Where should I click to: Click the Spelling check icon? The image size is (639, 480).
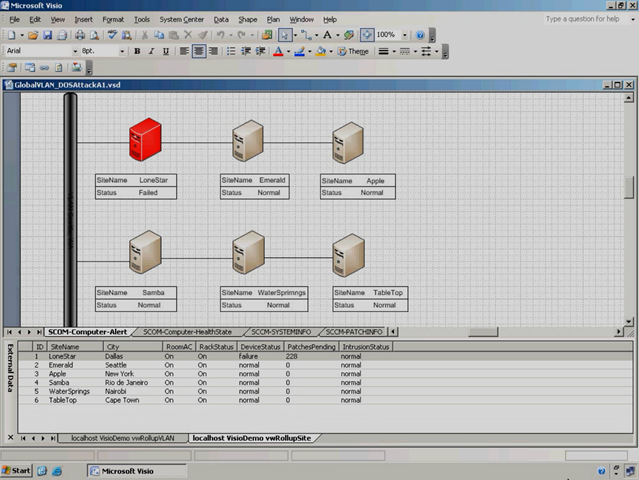point(112,35)
